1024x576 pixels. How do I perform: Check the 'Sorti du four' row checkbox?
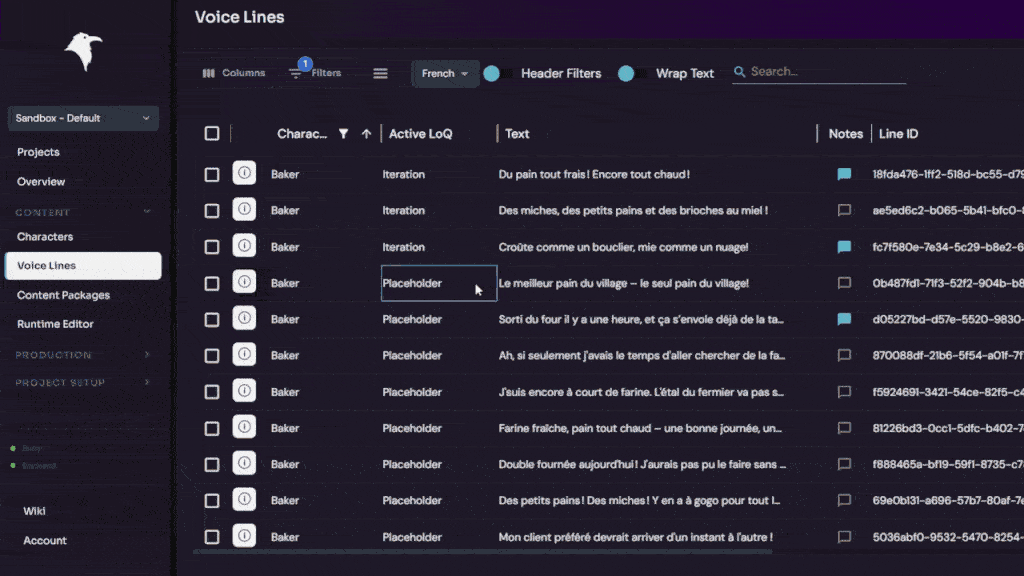click(x=212, y=319)
